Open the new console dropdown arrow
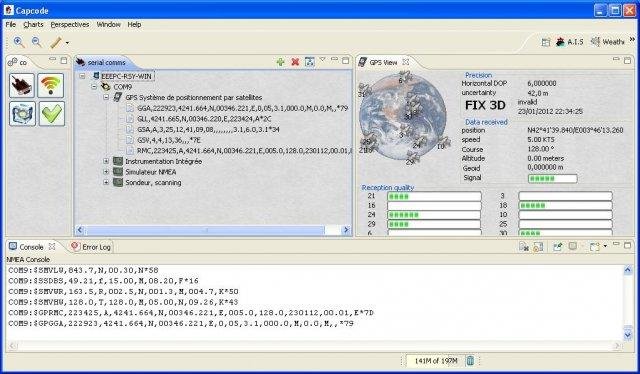 (605, 246)
